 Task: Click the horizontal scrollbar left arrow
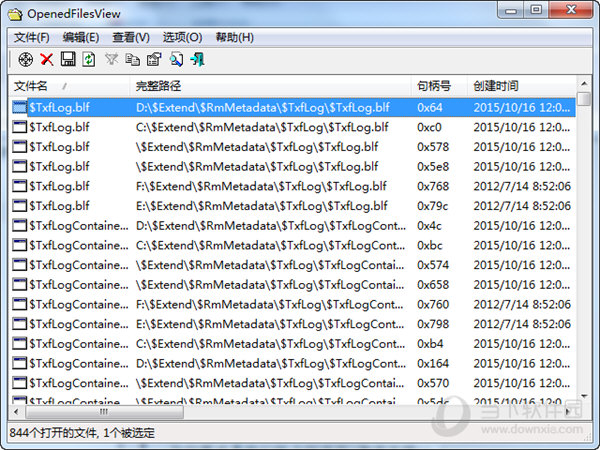(16, 412)
